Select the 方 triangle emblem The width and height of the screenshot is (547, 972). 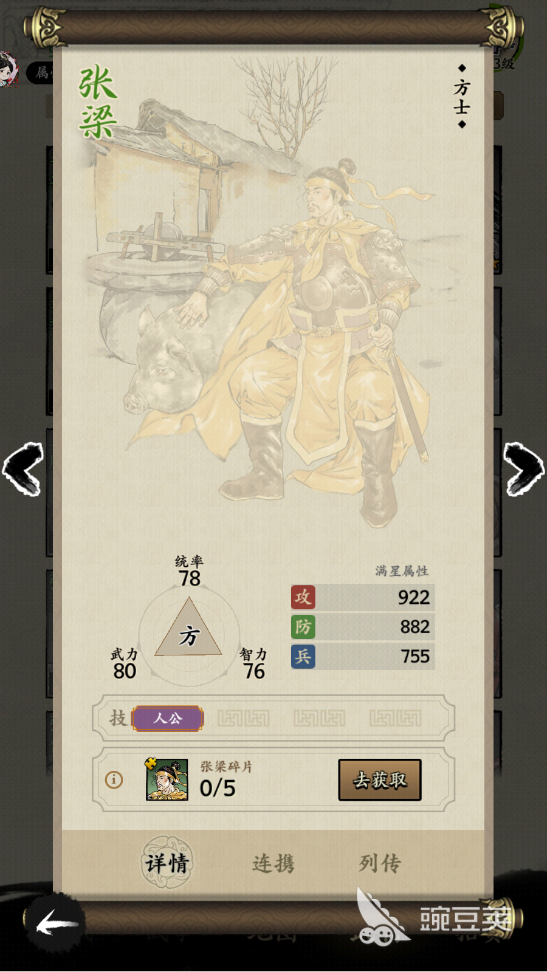pyautogui.click(x=188, y=631)
